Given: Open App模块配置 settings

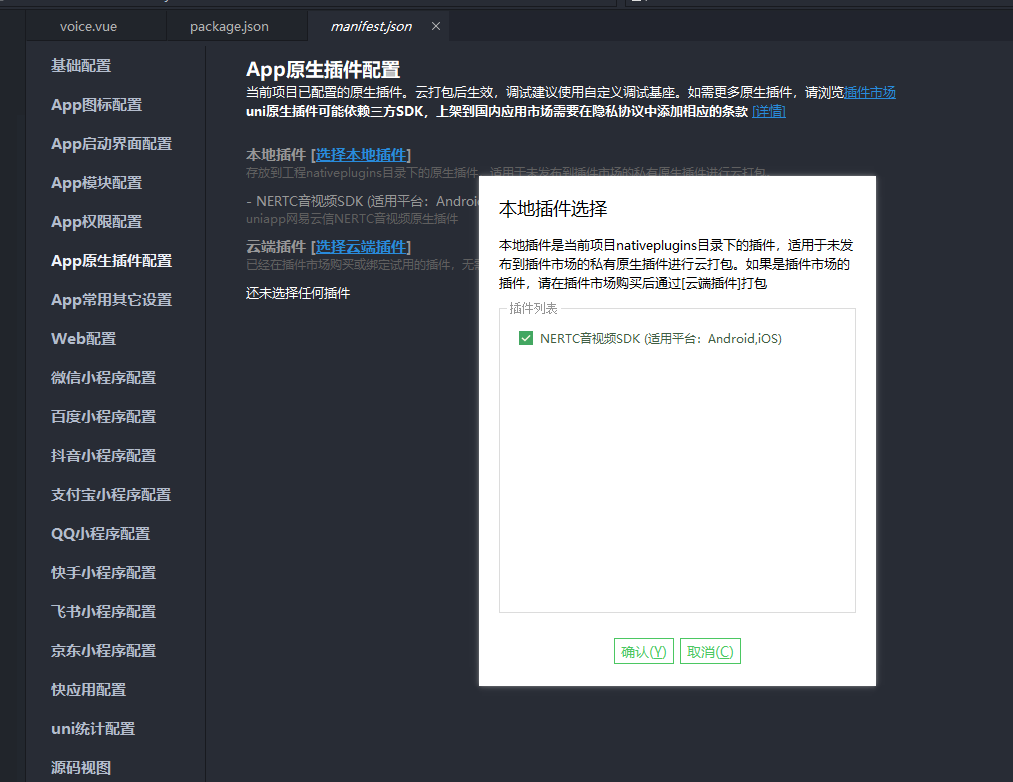Looking at the screenshot, I should [96, 183].
